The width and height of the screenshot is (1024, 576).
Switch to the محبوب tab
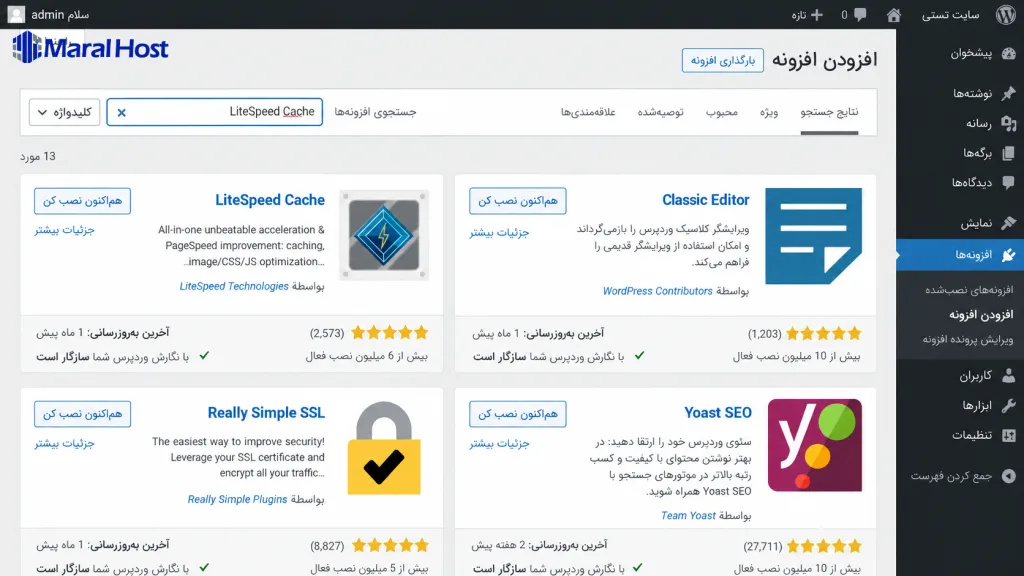pos(722,112)
